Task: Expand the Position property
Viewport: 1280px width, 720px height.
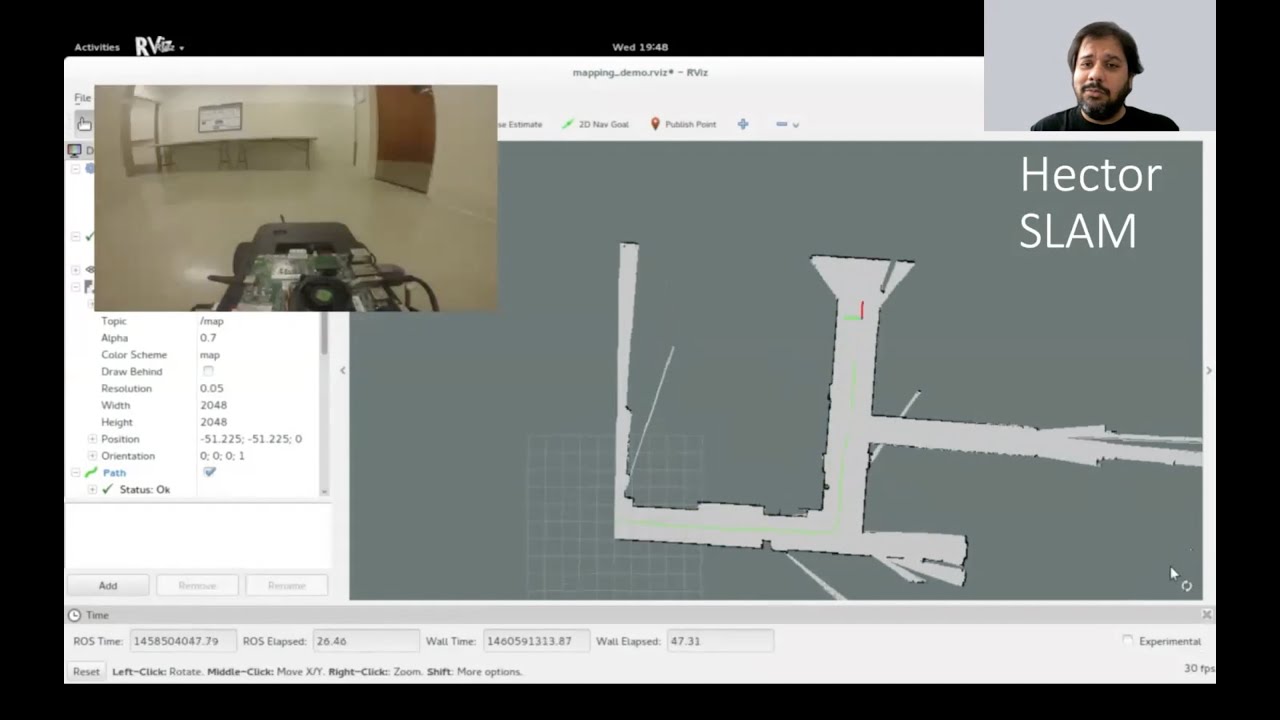Action: [x=92, y=439]
